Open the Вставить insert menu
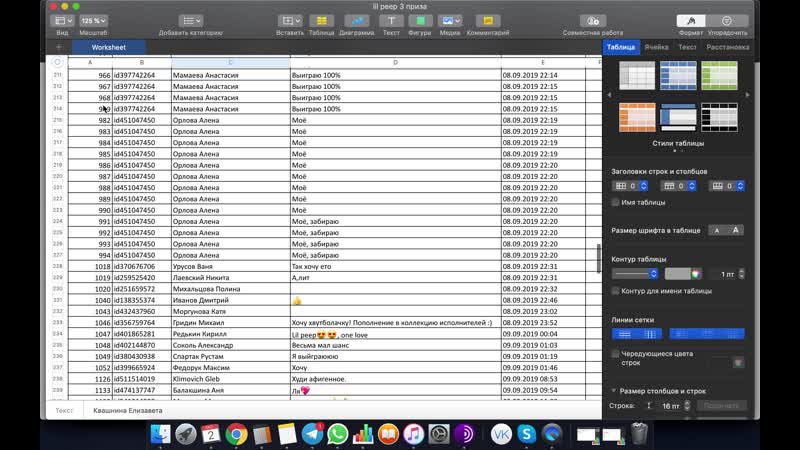The height and width of the screenshot is (450, 800). 289,21
